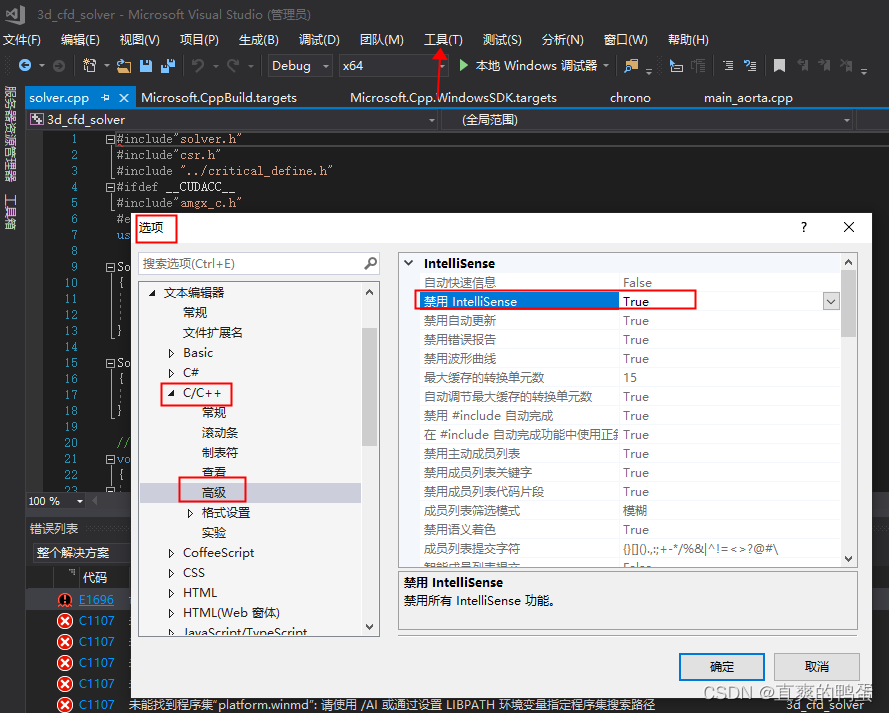Open the 3d_cfd_solver project scope dropdown
The width and height of the screenshot is (889, 713).
pos(431,120)
